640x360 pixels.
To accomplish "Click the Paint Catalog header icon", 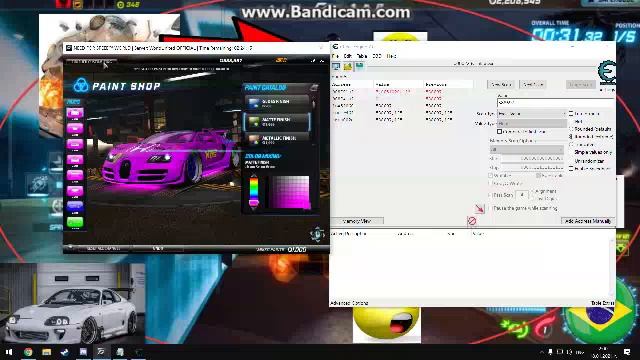I will click(x=313, y=87).
